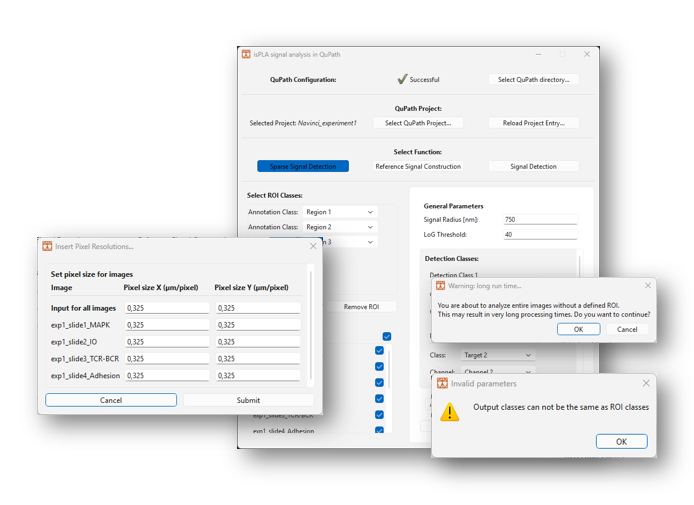
Task: Select the Sparse Signal Detection function
Action: click(x=302, y=166)
